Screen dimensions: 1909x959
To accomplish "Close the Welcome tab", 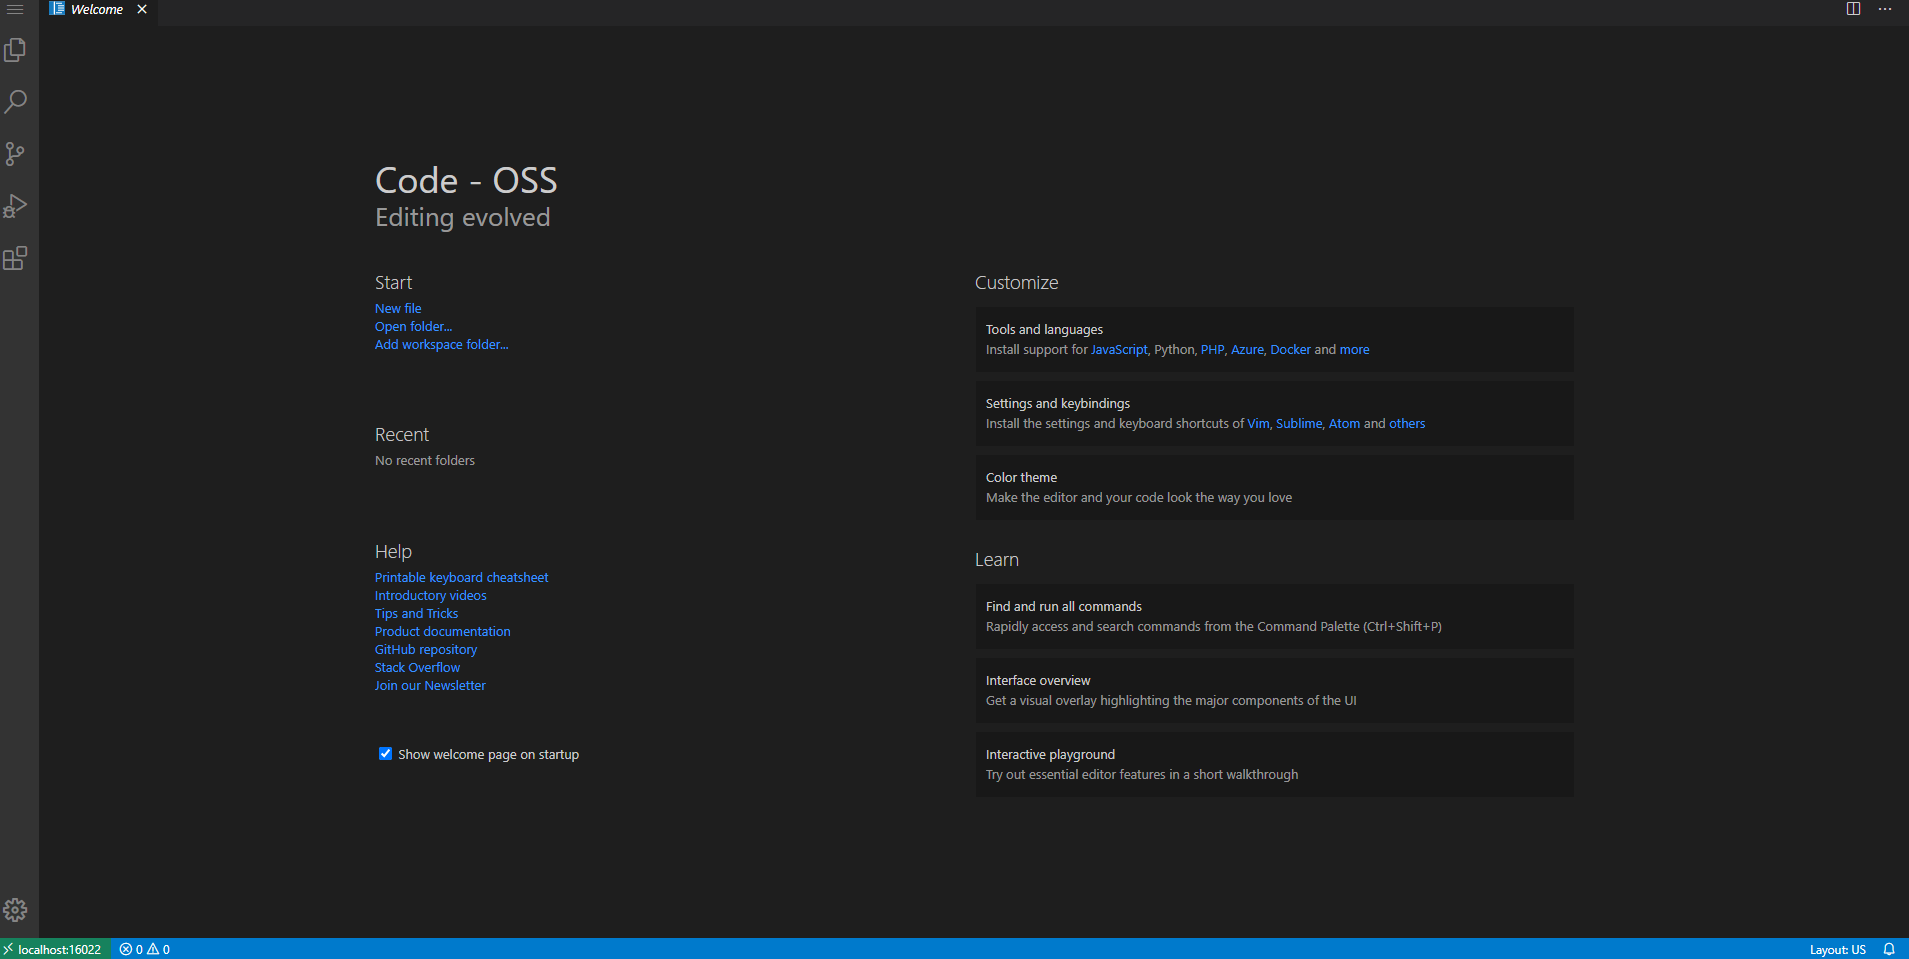I will (142, 9).
